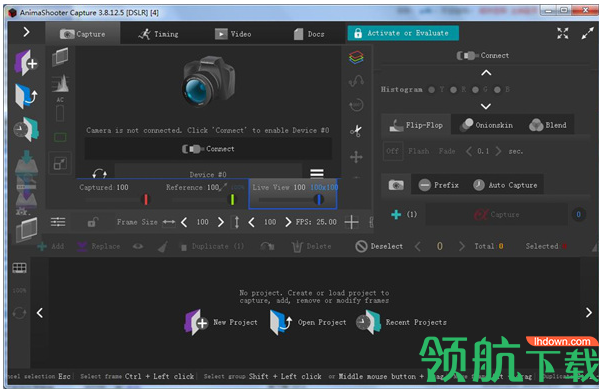Click the camera snapshot icon left of Prefix
Screen dimensions: 599x389
click(x=396, y=185)
